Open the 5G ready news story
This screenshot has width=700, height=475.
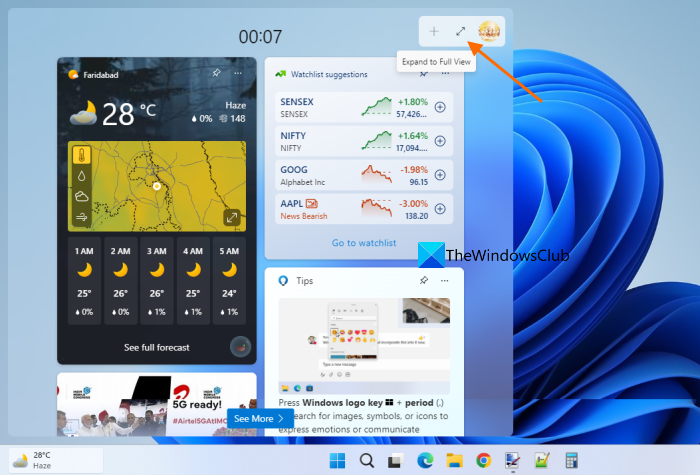[157, 404]
